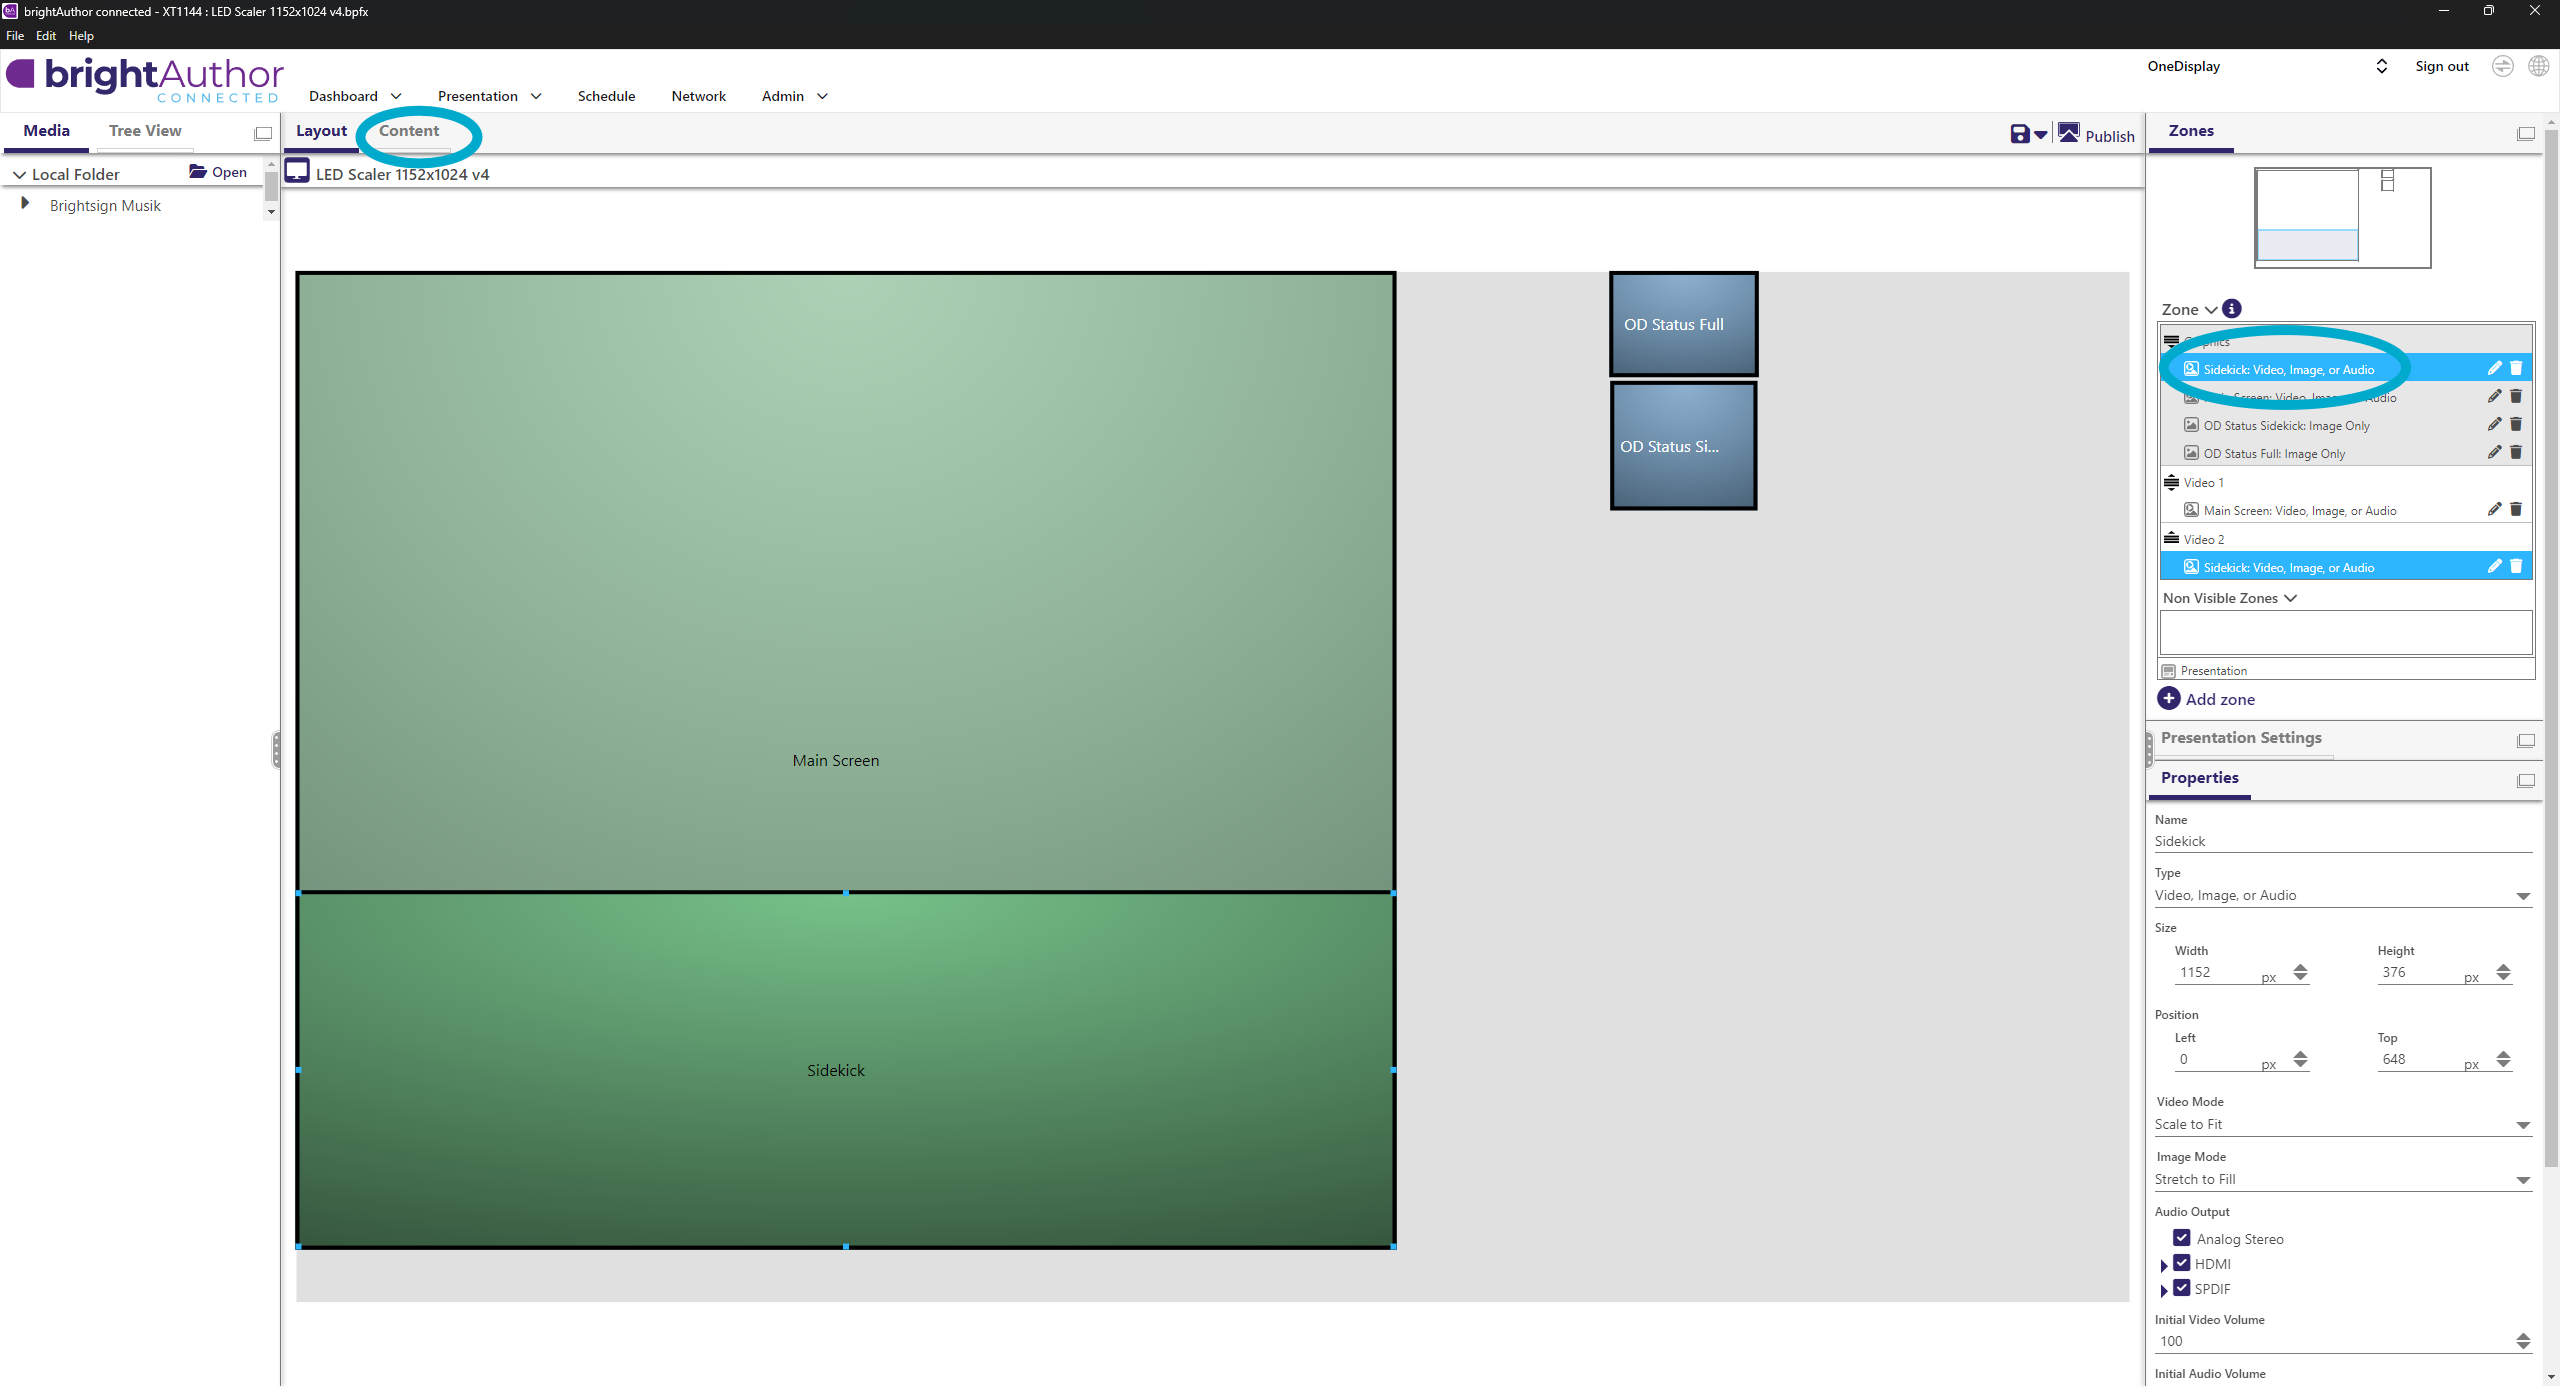The height and width of the screenshot is (1392, 2560).
Task: Click the plus icon for Add zone
Action: point(2168,699)
